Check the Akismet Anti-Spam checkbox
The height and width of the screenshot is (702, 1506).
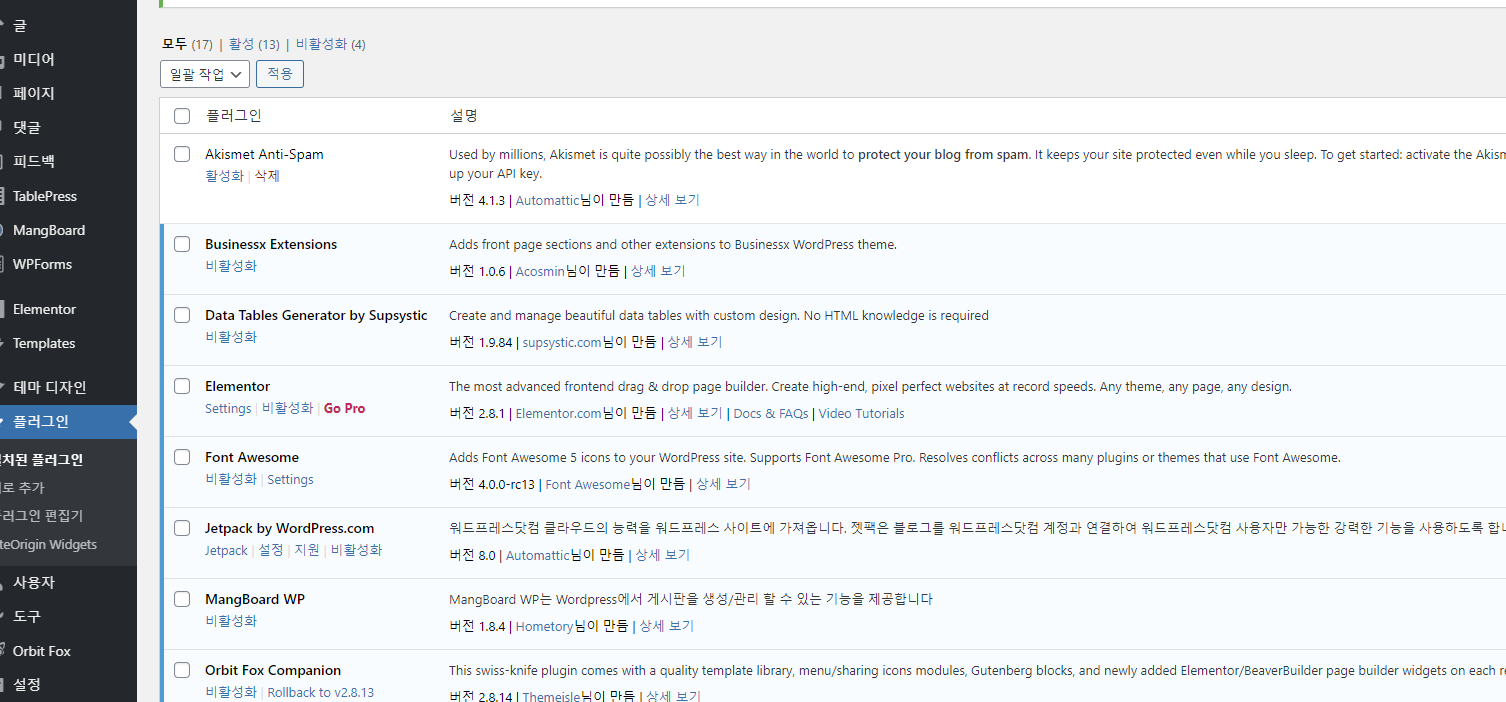click(x=182, y=154)
